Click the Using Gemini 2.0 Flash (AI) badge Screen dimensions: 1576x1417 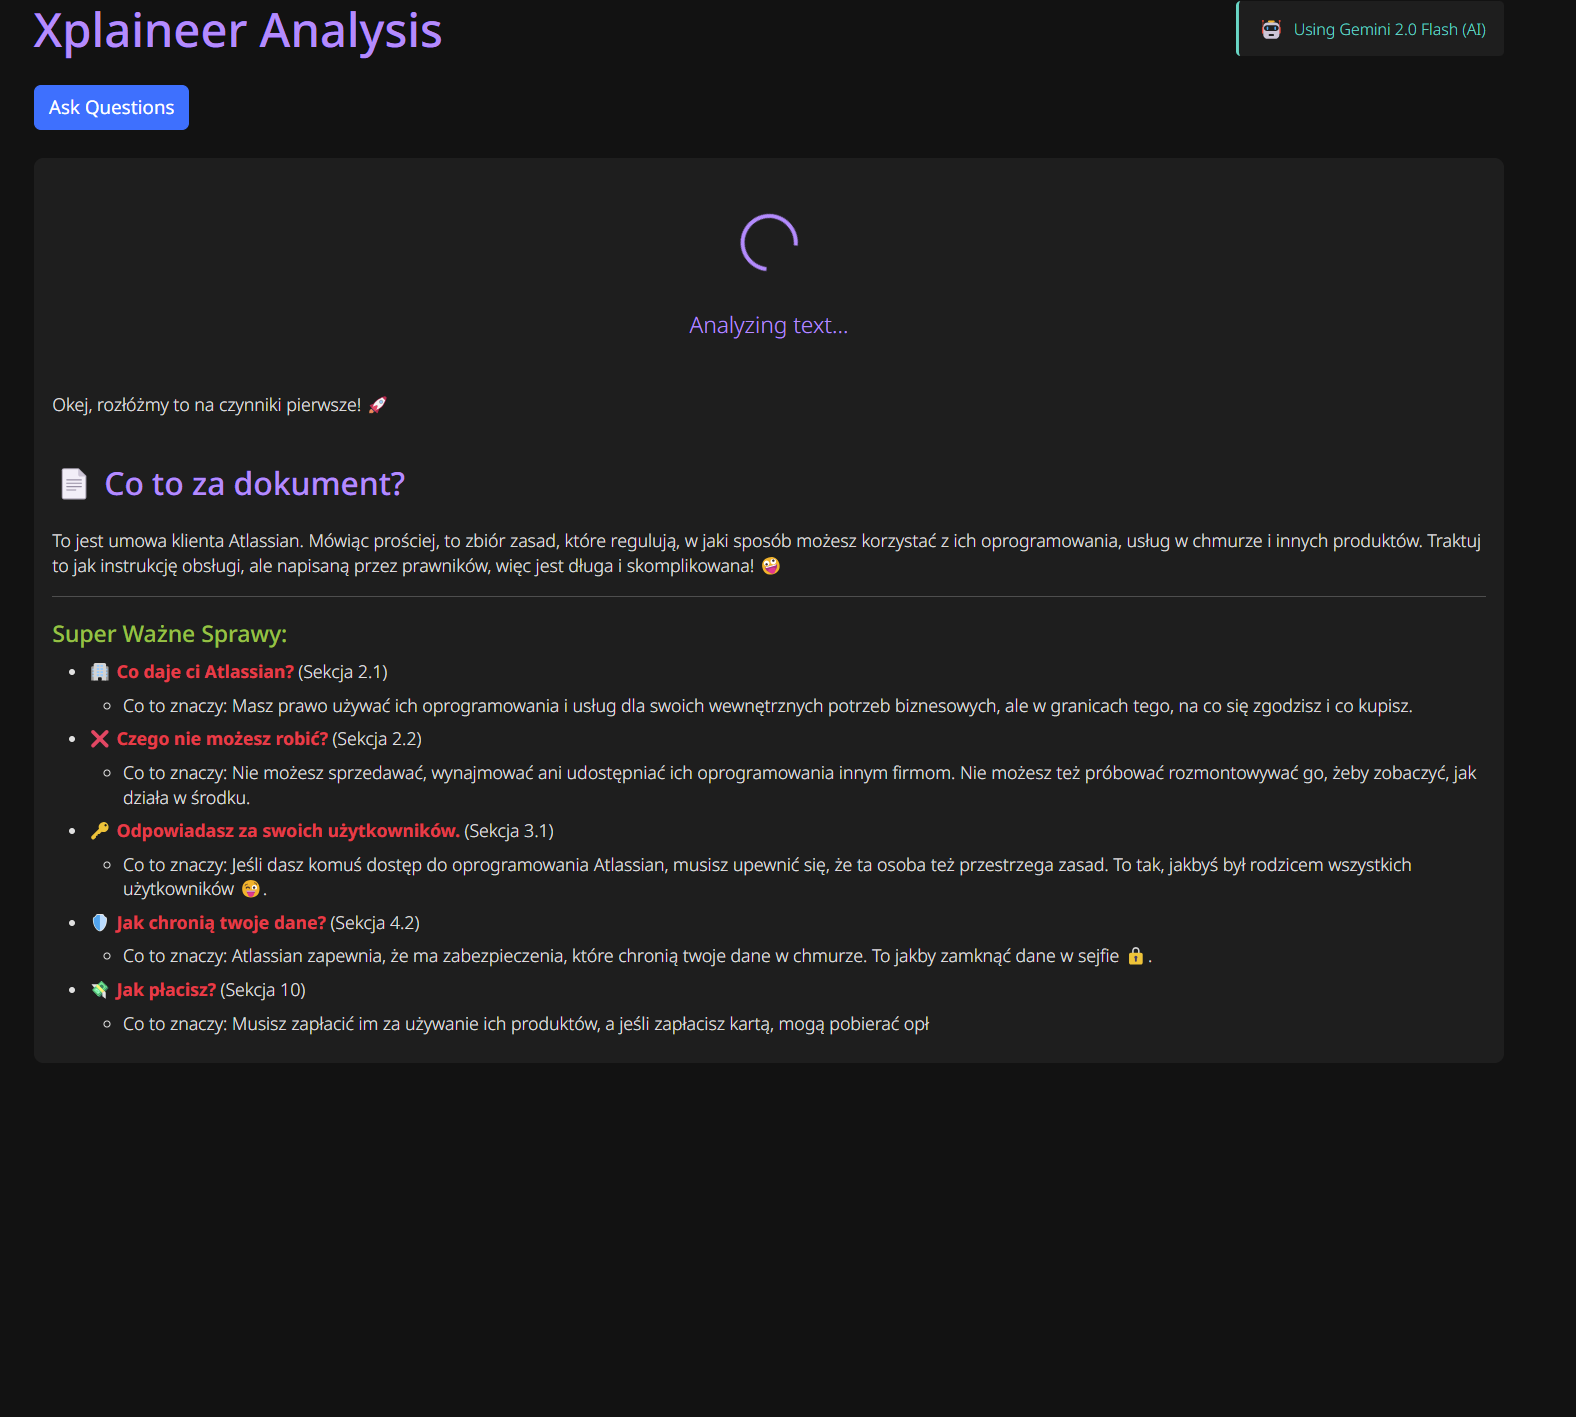[x=1370, y=29]
